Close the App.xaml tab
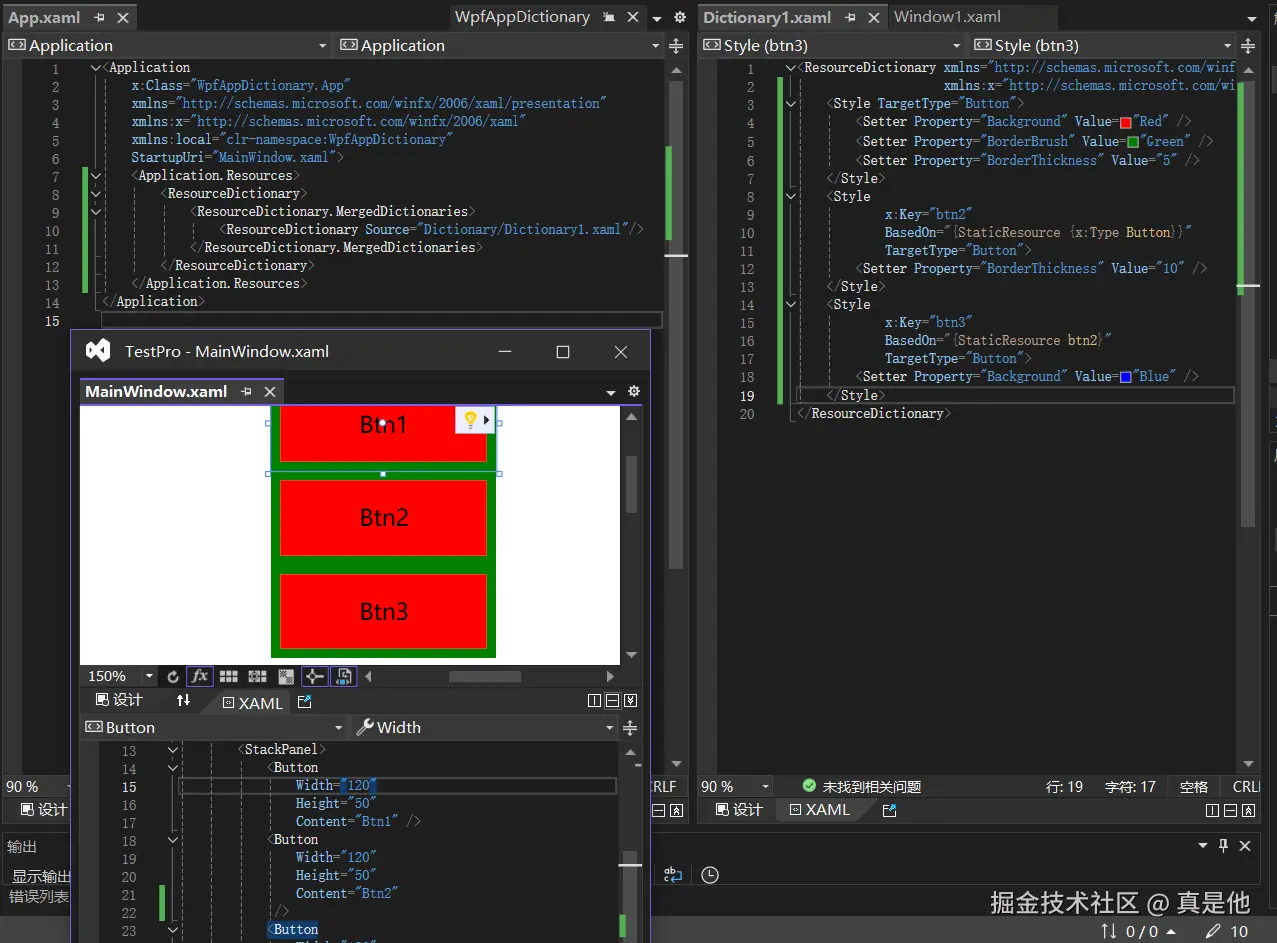 point(123,18)
